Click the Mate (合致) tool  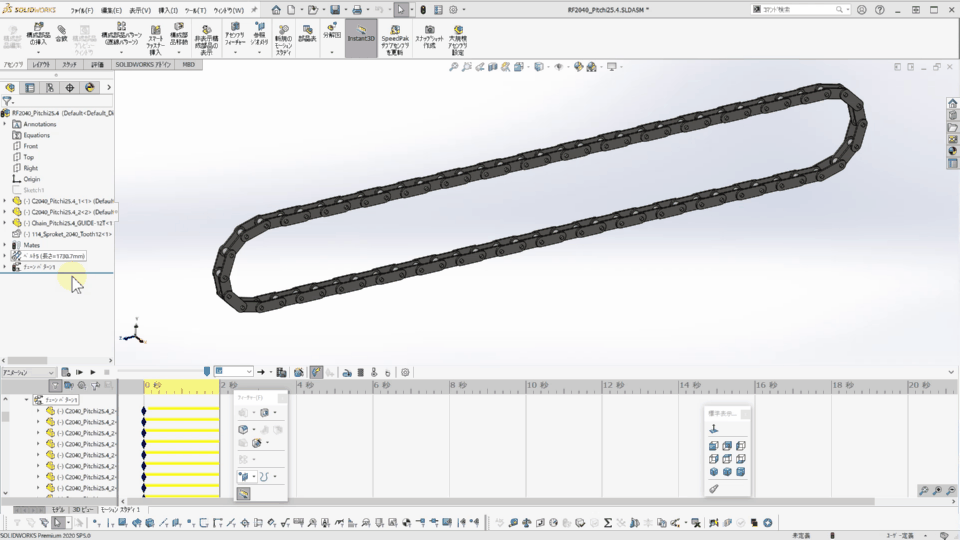[61, 34]
